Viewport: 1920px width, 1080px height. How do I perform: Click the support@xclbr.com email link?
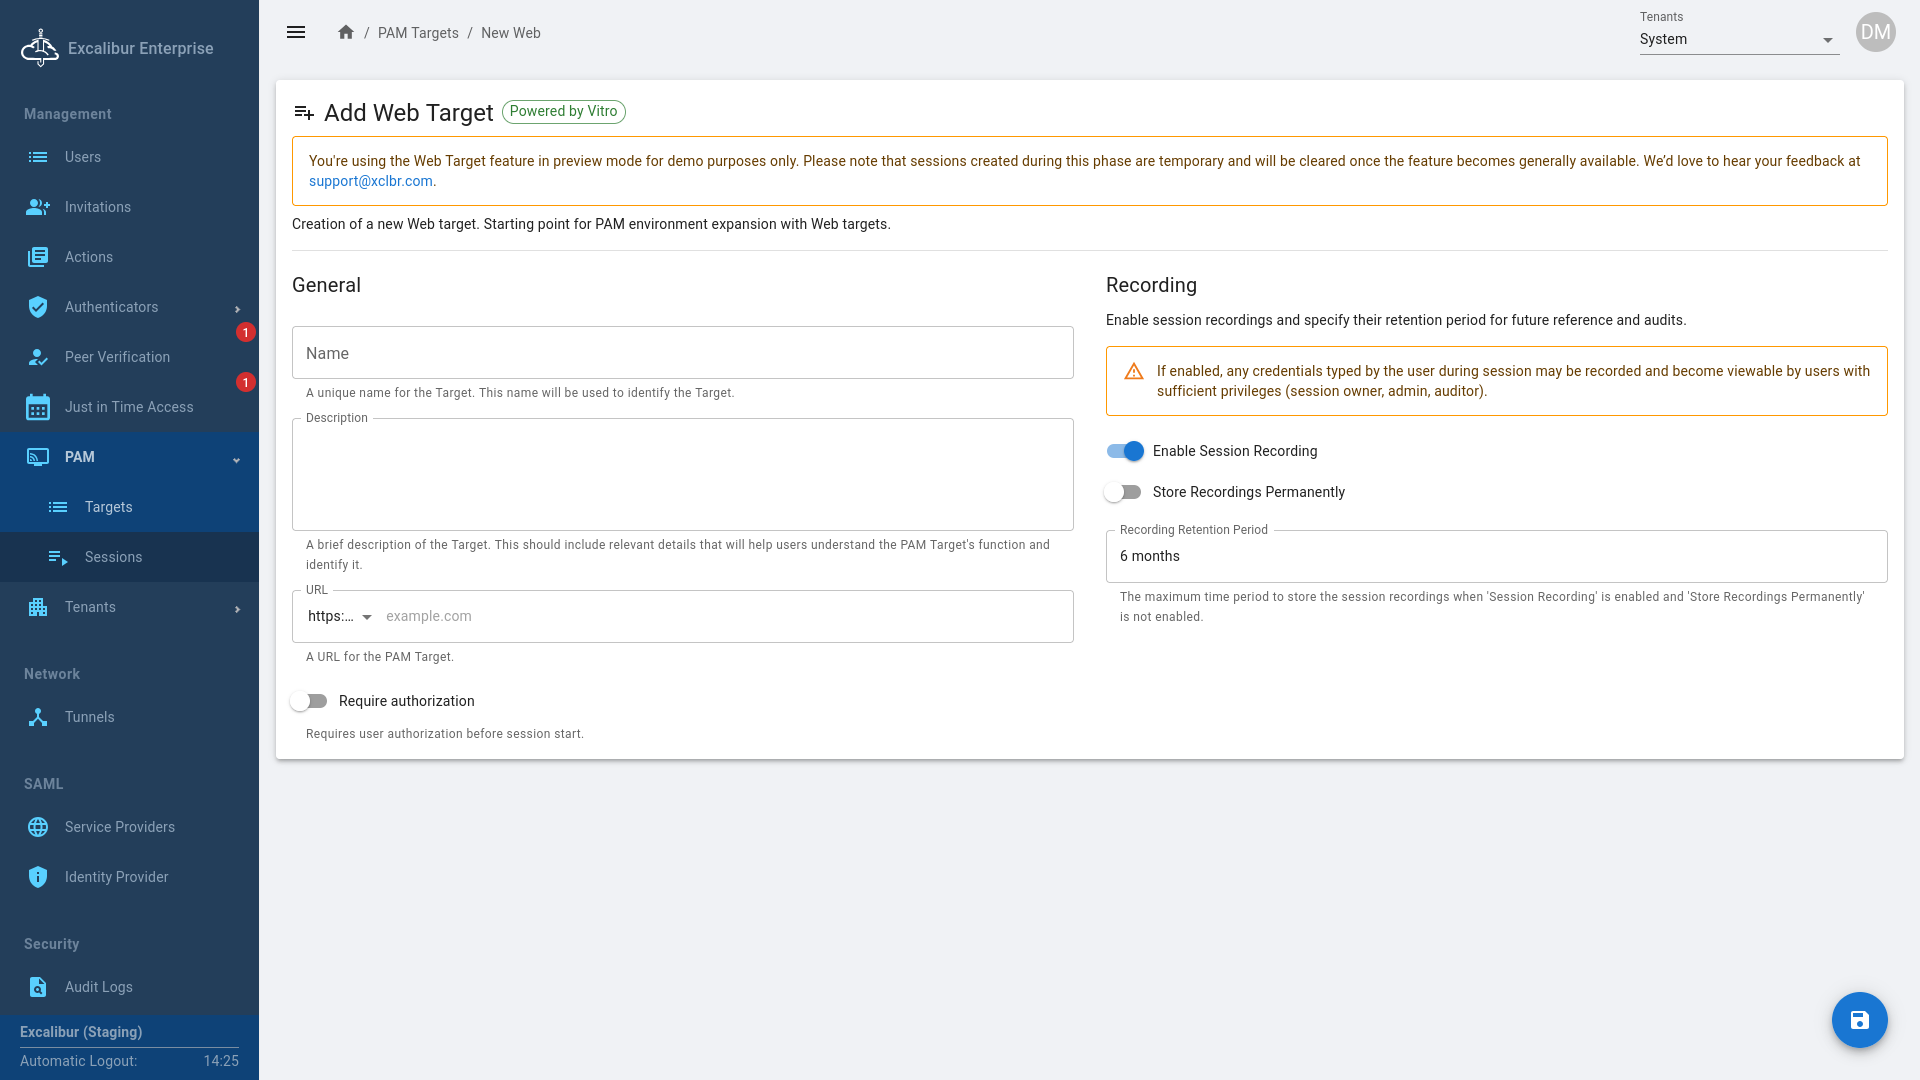point(370,181)
